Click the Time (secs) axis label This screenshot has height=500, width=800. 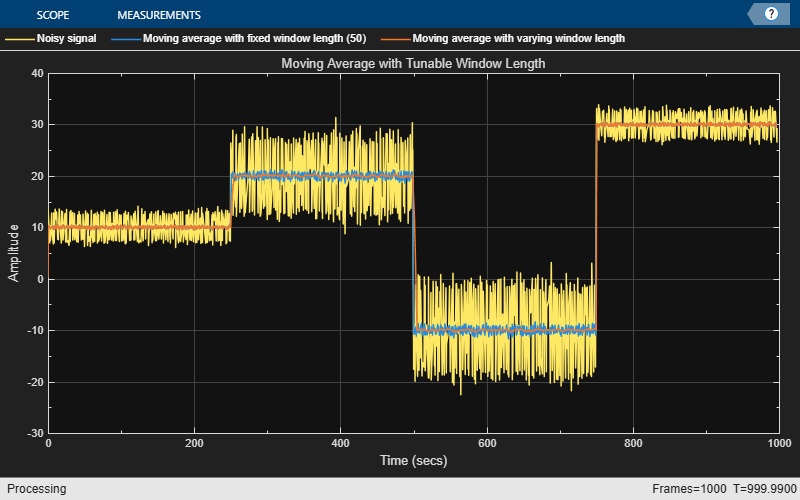tap(413, 461)
